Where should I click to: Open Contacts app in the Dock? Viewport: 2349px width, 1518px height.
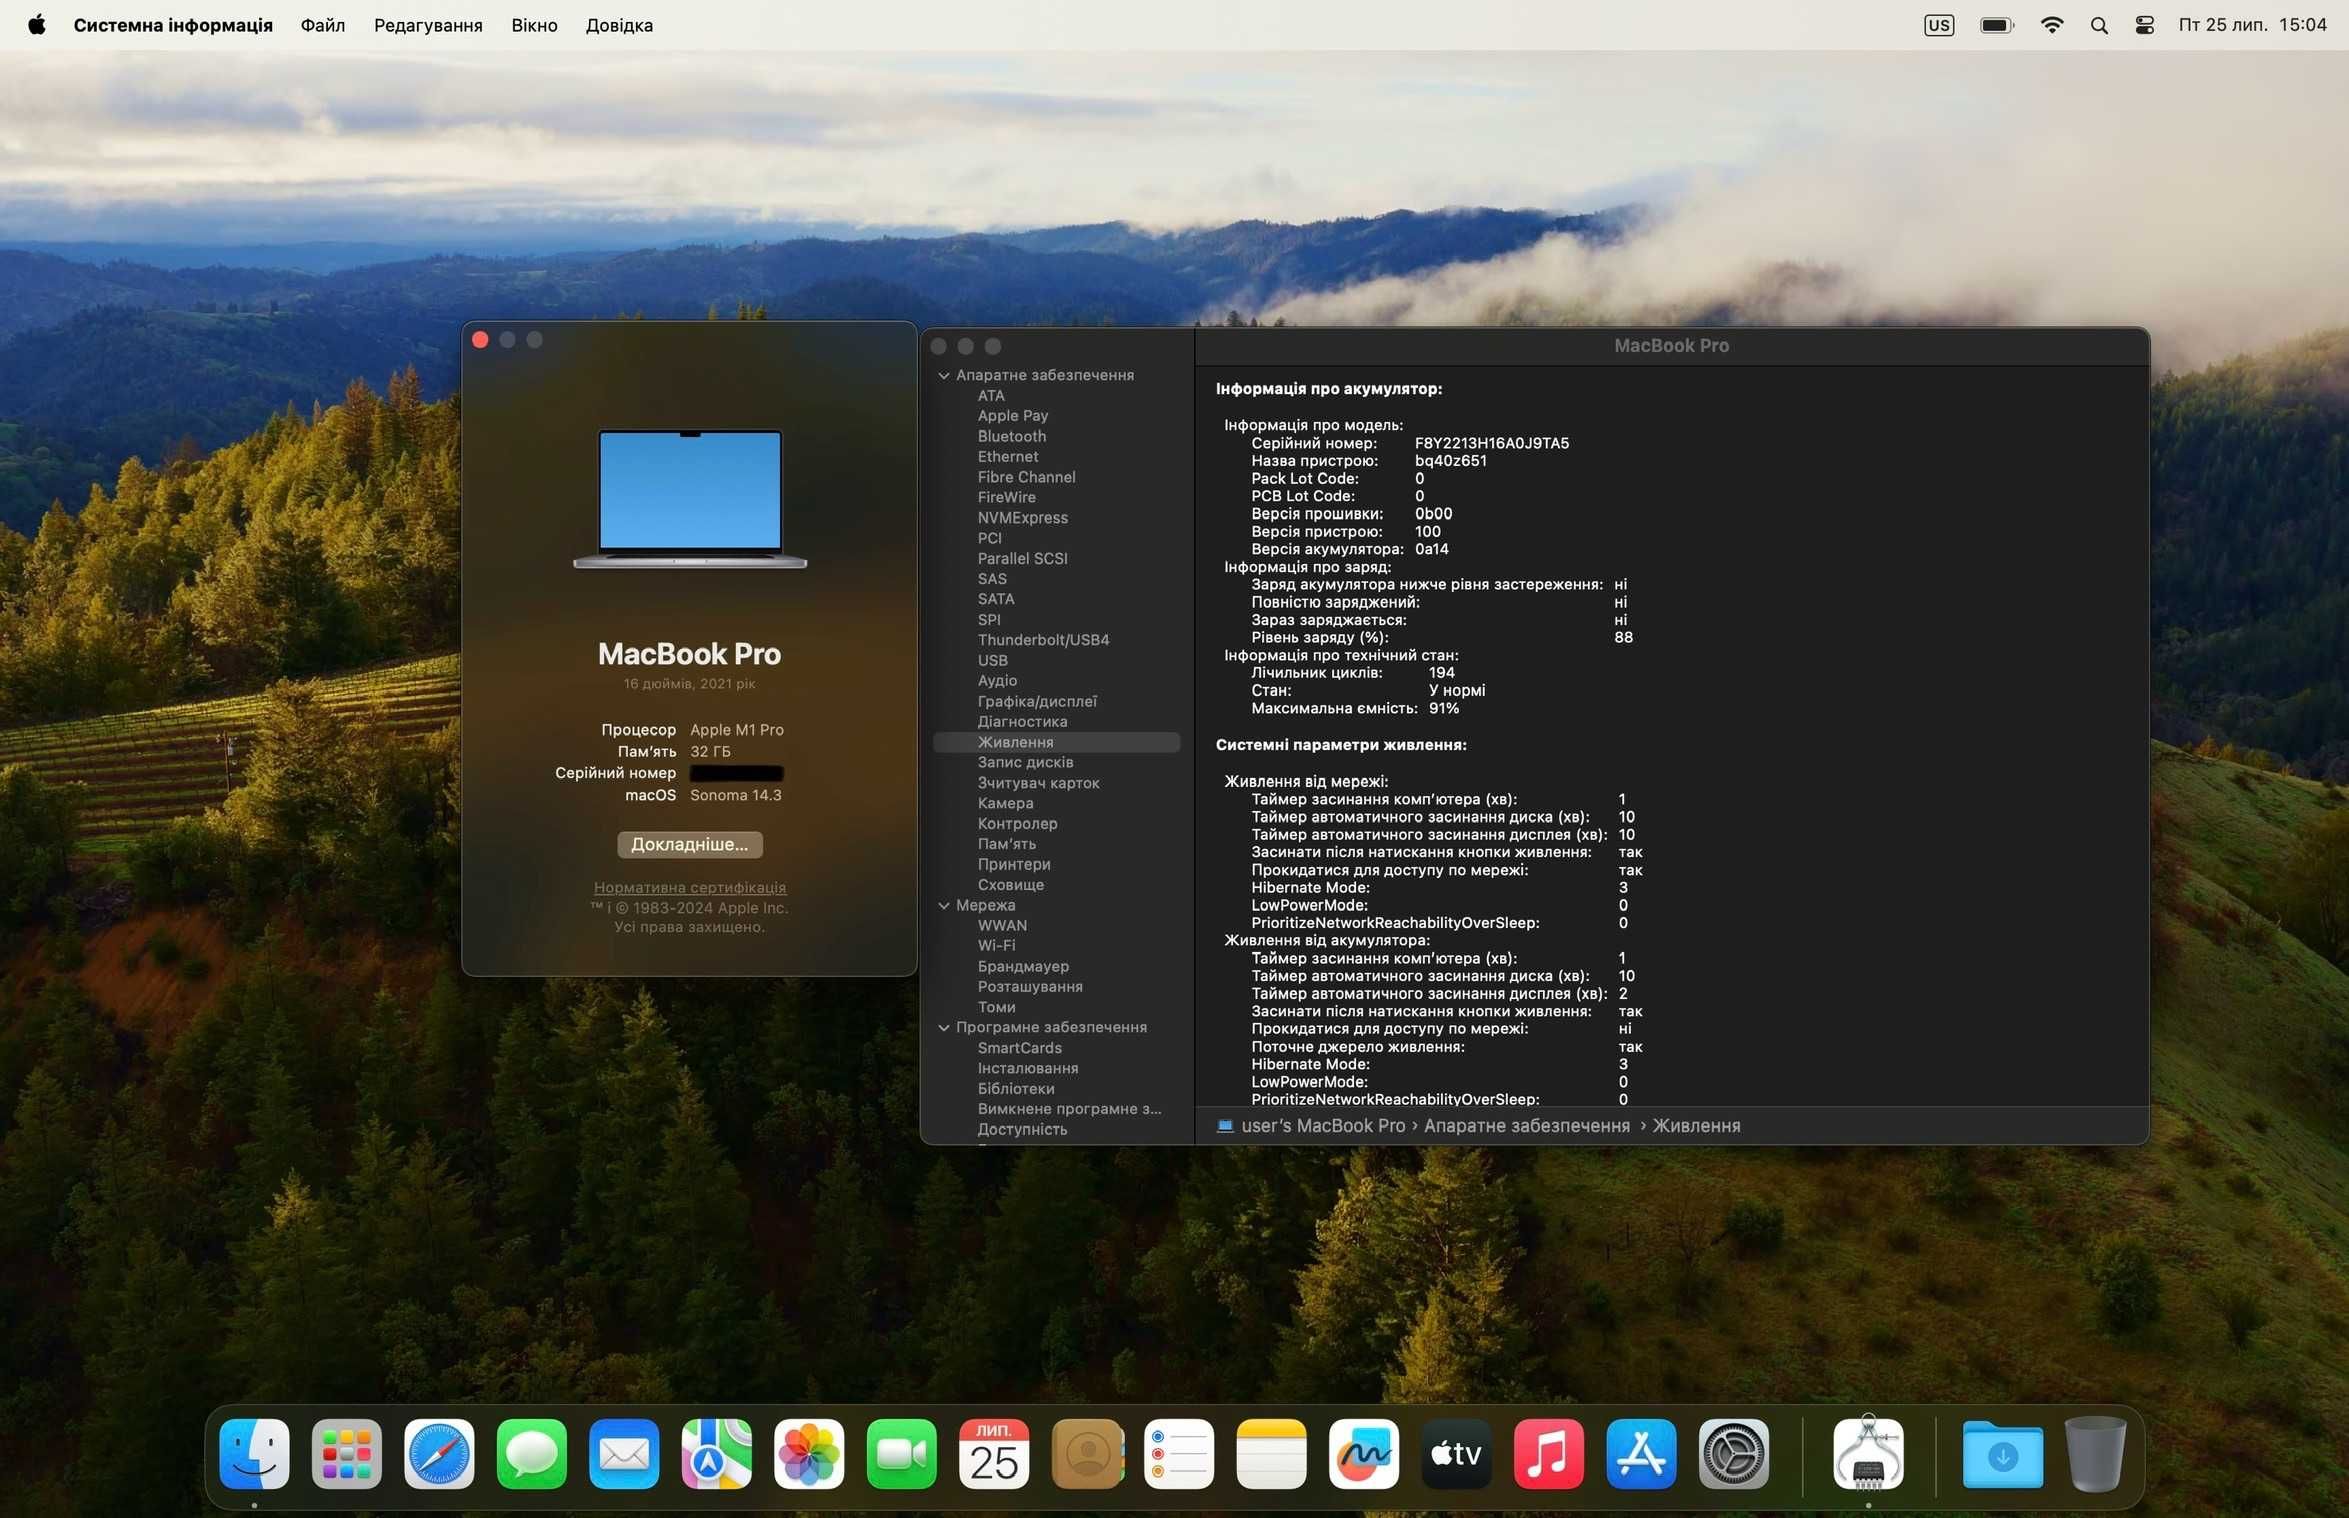[x=1087, y=1453]
